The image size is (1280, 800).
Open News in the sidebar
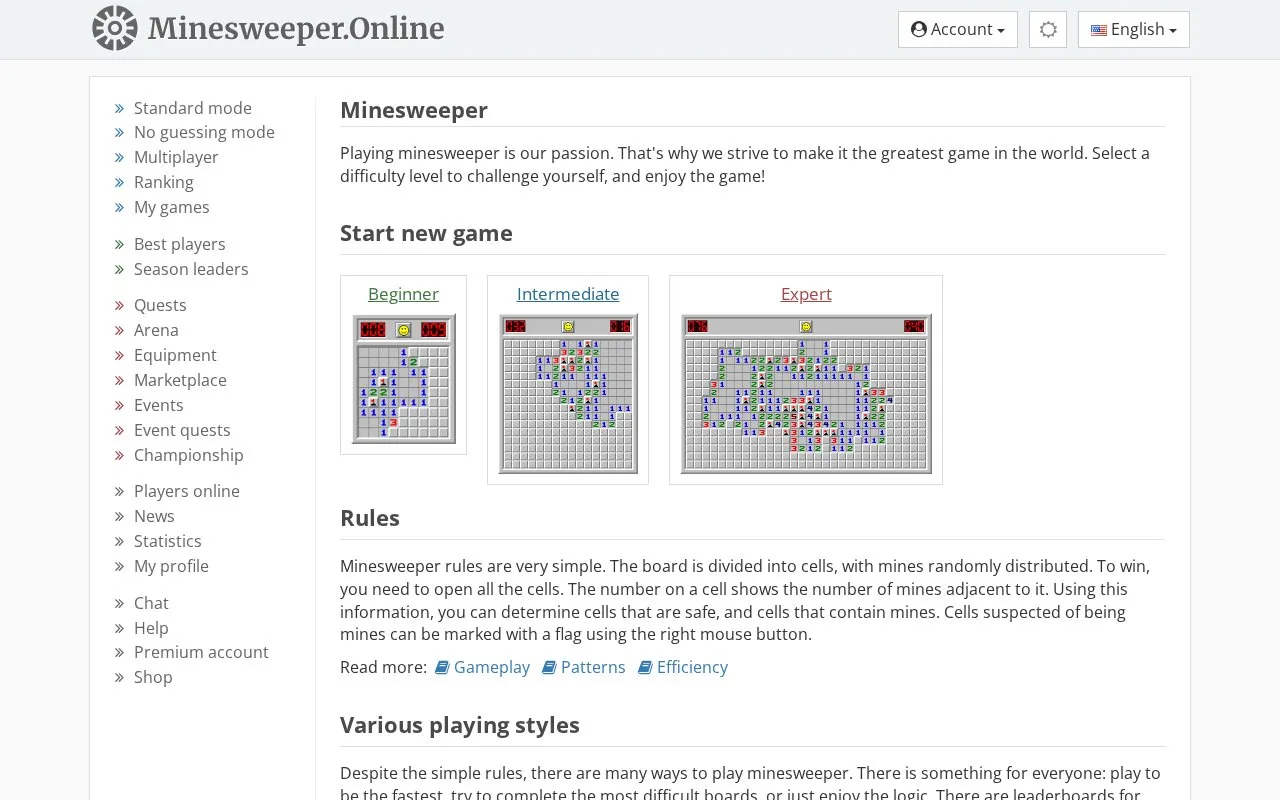tap(154, 516)
